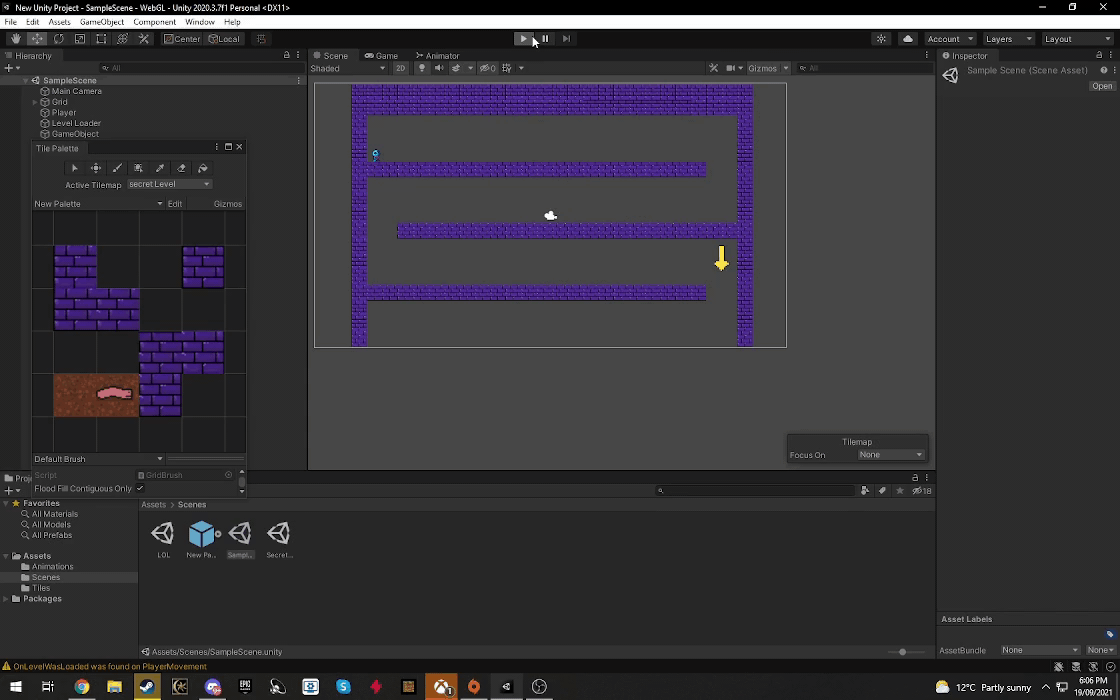The height and width of the screenshot is (700, 1120).
Task: Toggle 2D scene view mode
Action: [401, 68]
